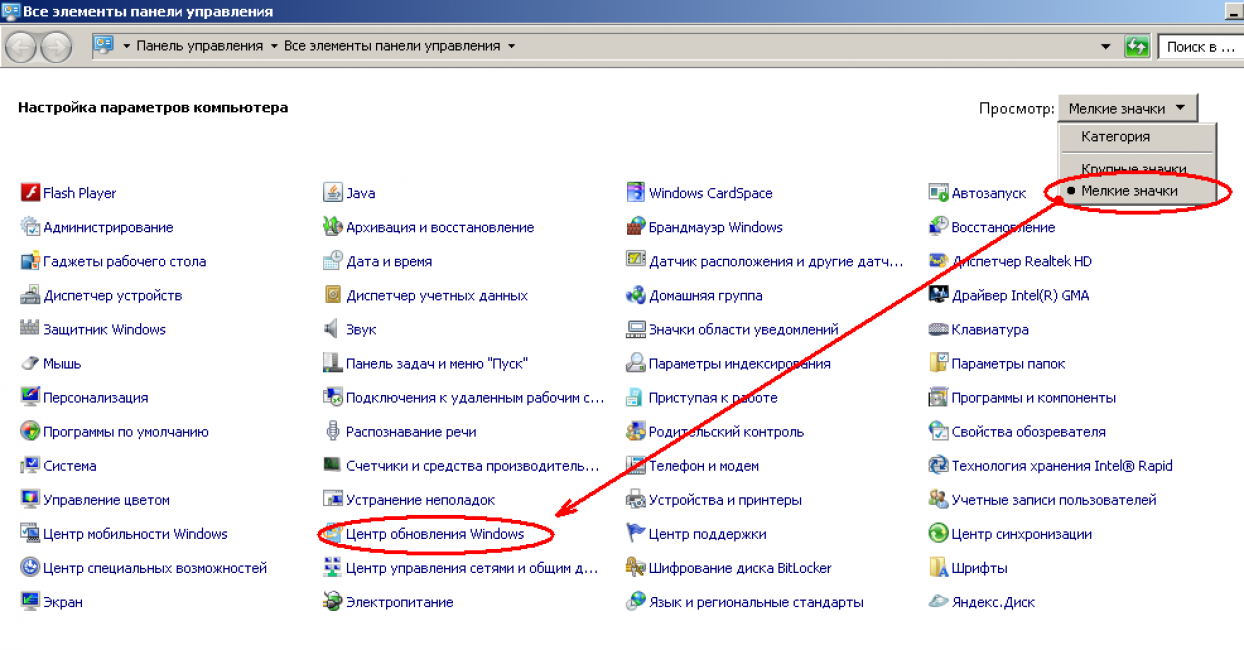1244x650 pixels.
Task: Open Значки области уведомлений
Action: [x=743, y=329]
